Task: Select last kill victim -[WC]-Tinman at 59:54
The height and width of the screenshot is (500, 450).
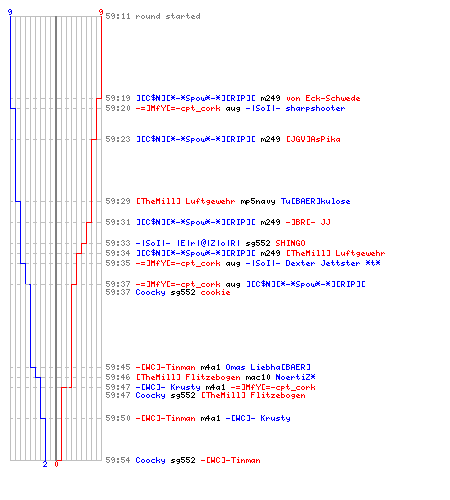Action: click(x=230, y=460)
